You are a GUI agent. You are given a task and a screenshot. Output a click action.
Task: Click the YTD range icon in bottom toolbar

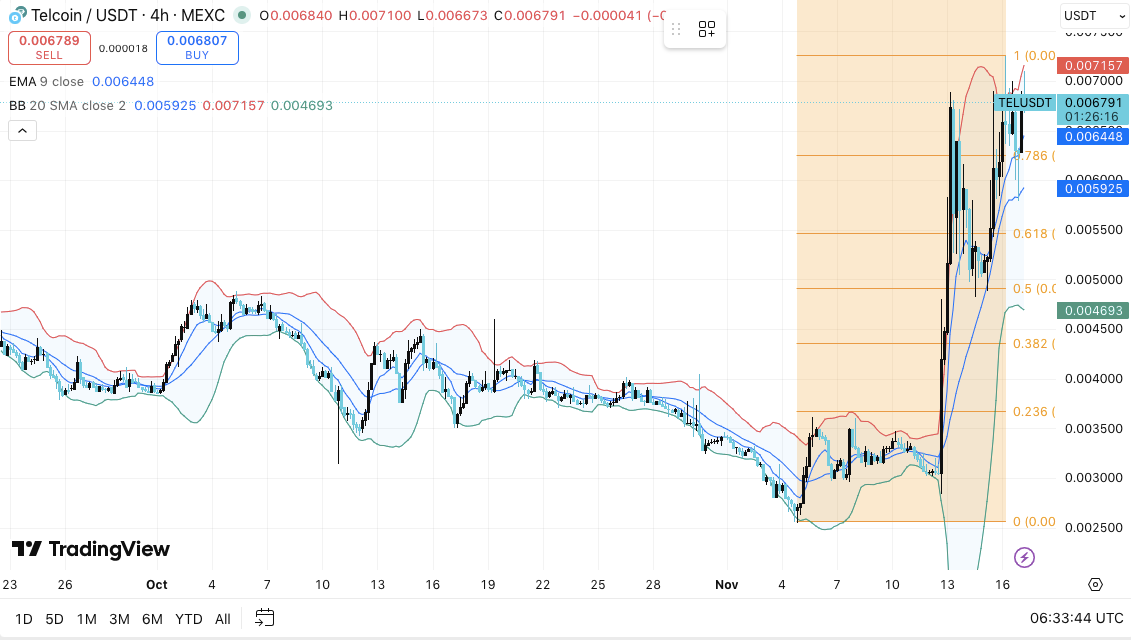(x=188, y=619)
